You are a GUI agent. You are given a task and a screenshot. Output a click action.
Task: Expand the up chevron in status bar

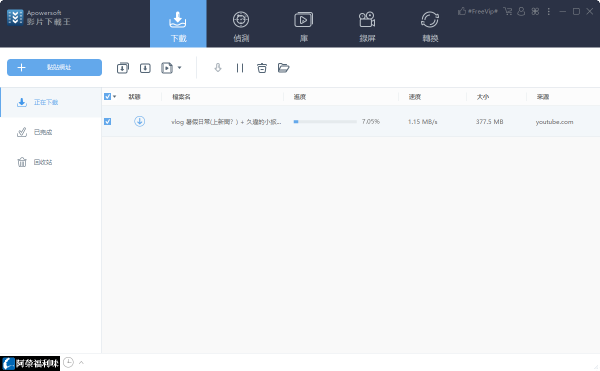[81, 362]
